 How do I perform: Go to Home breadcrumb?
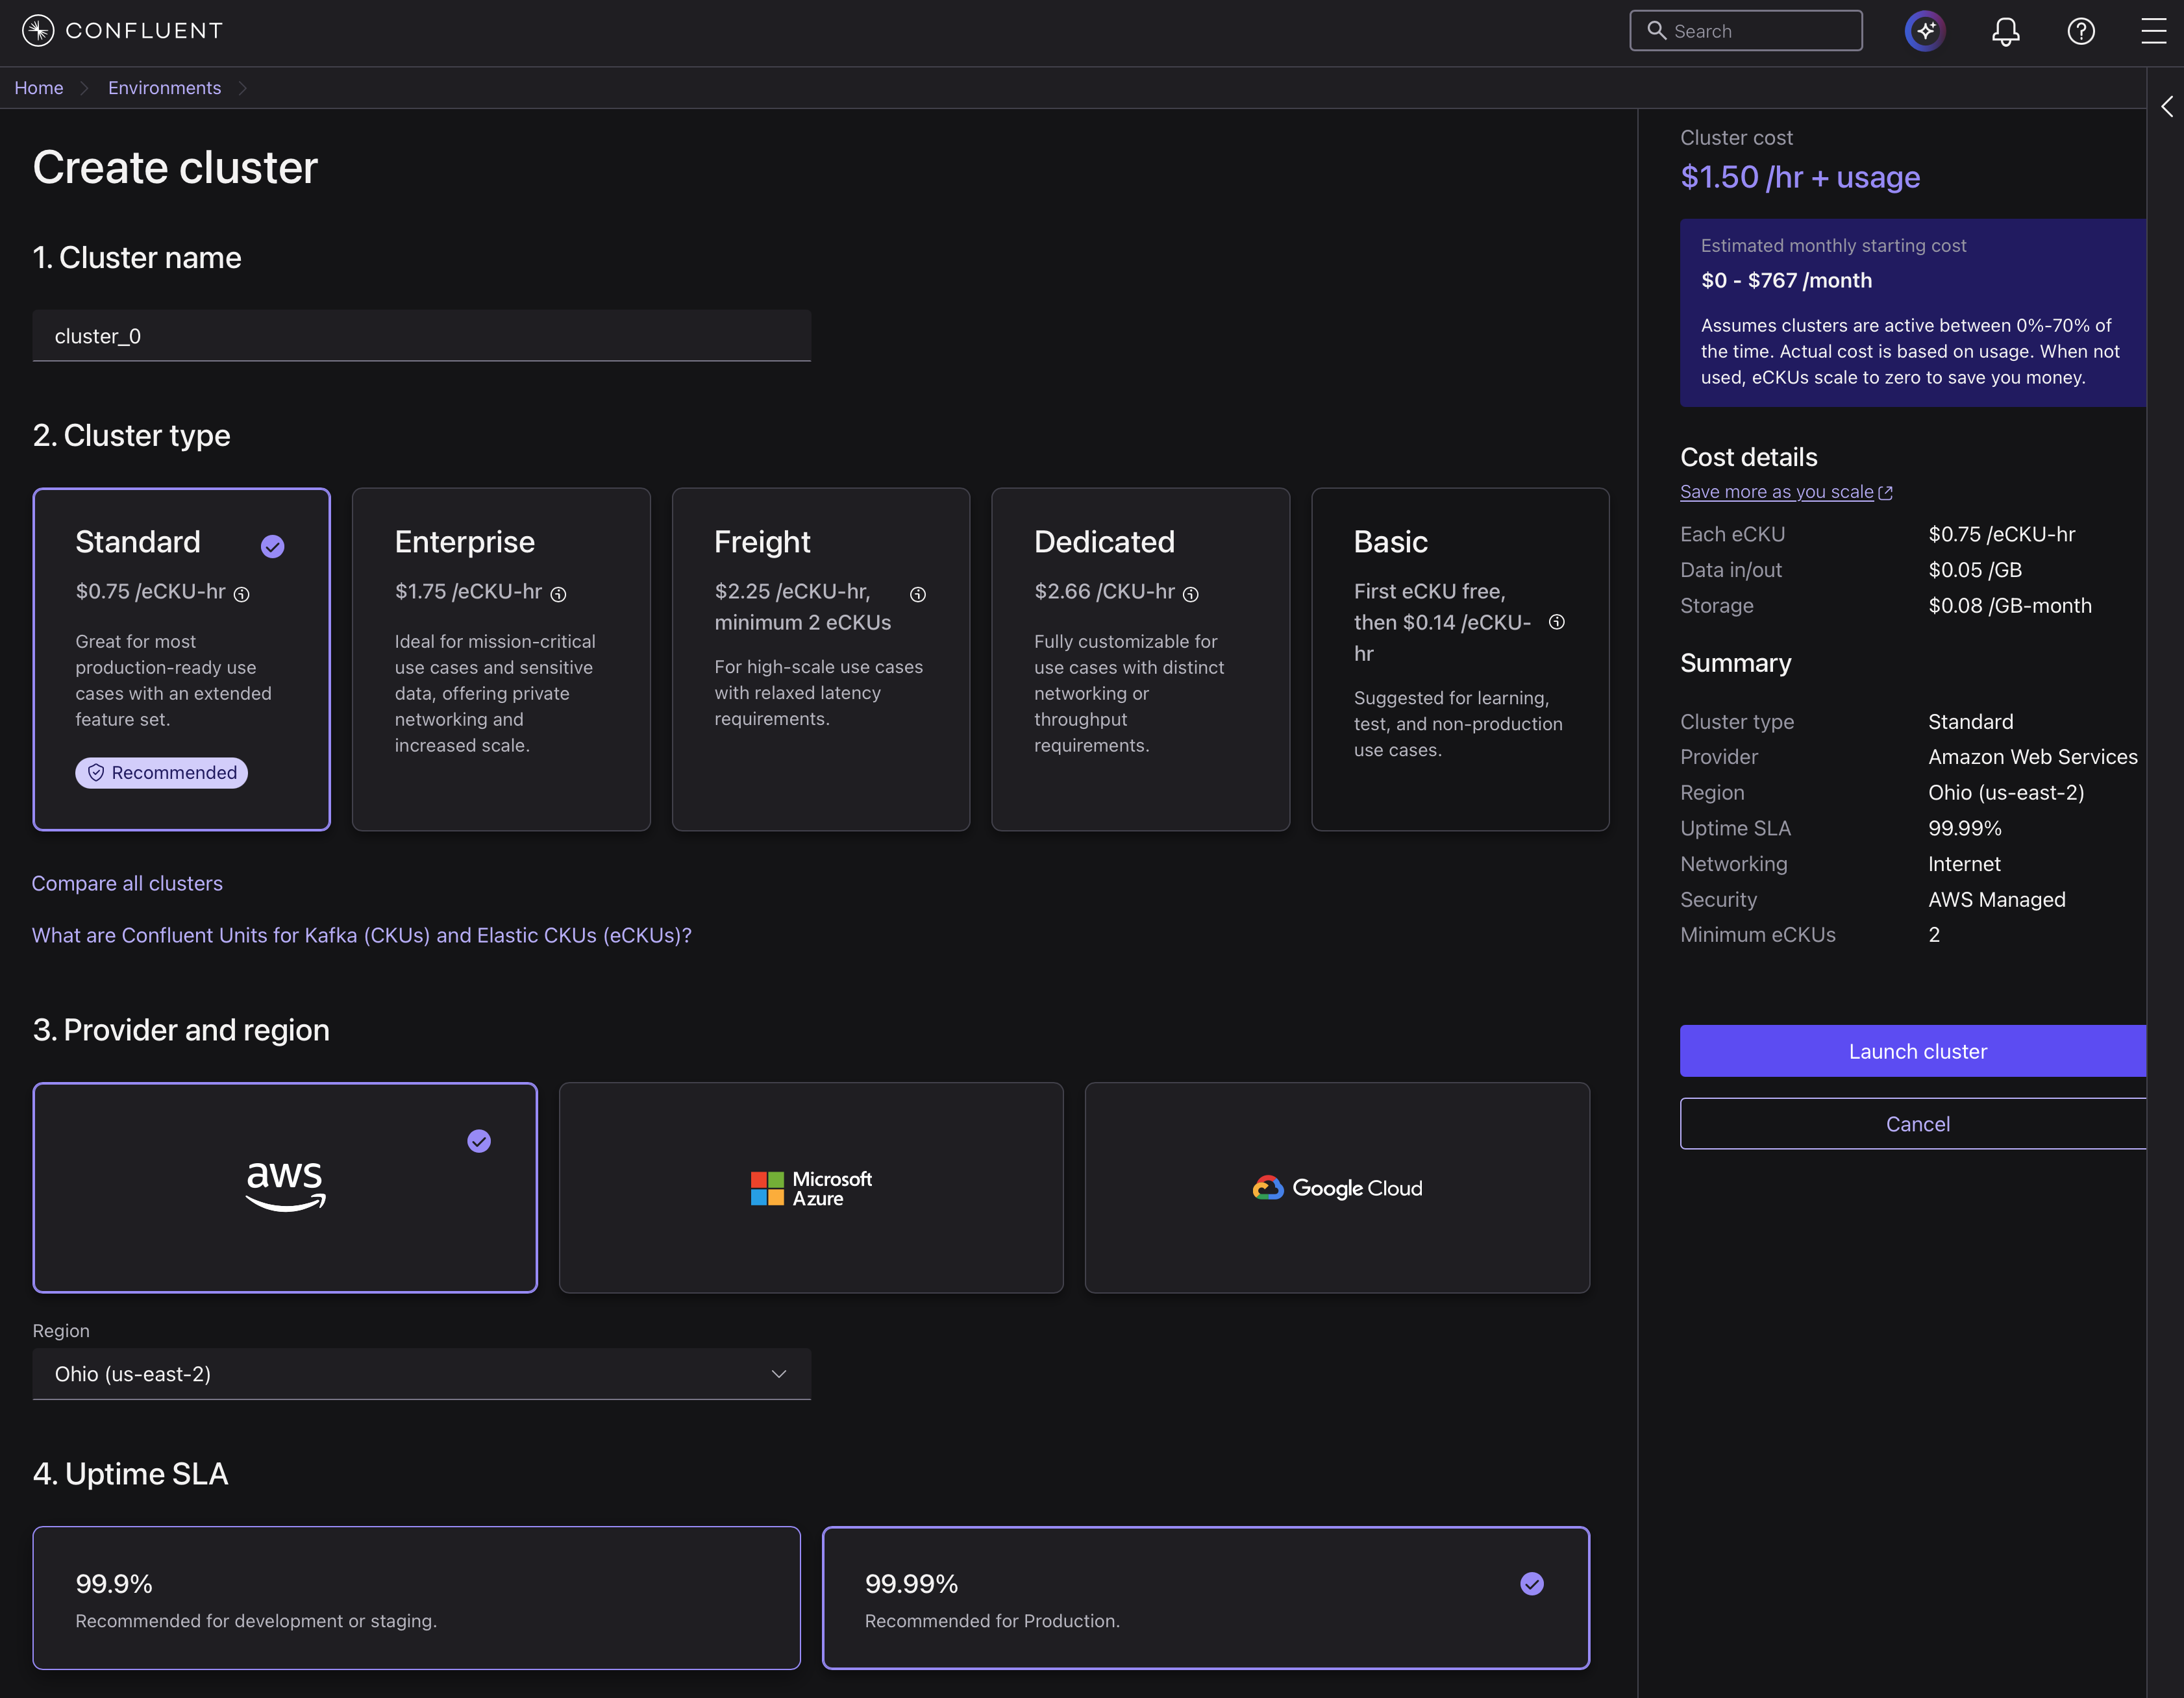pyautogui.click(x=39, y=88)
